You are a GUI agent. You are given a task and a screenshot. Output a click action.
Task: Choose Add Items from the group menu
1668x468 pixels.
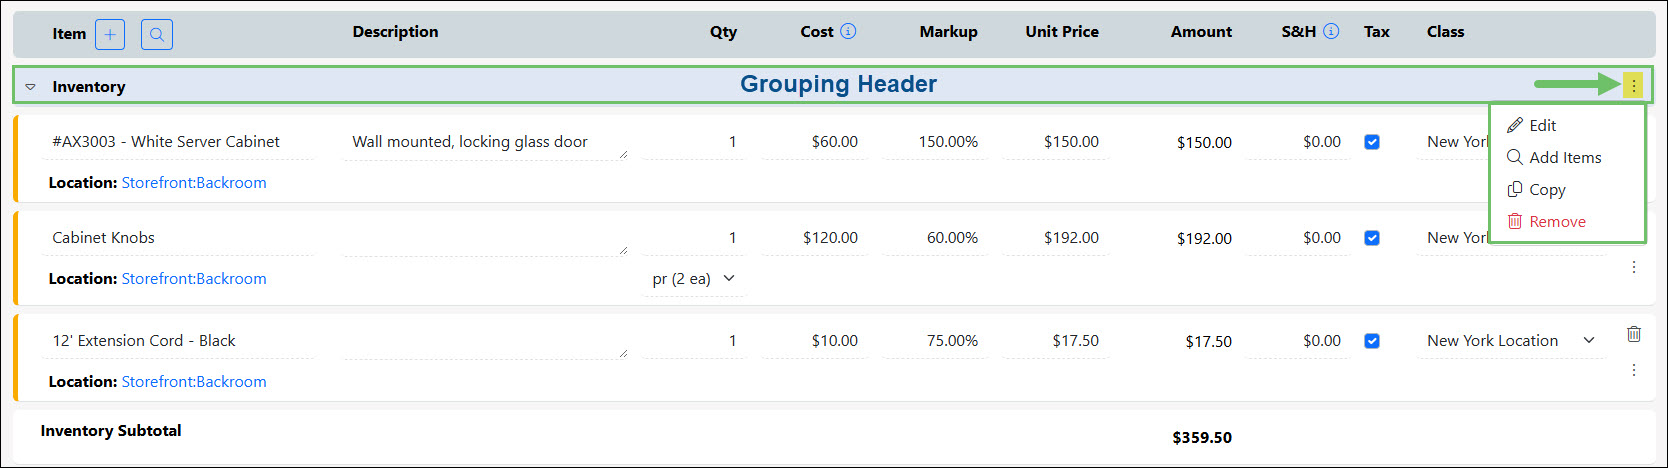[x=1554, y=157]
